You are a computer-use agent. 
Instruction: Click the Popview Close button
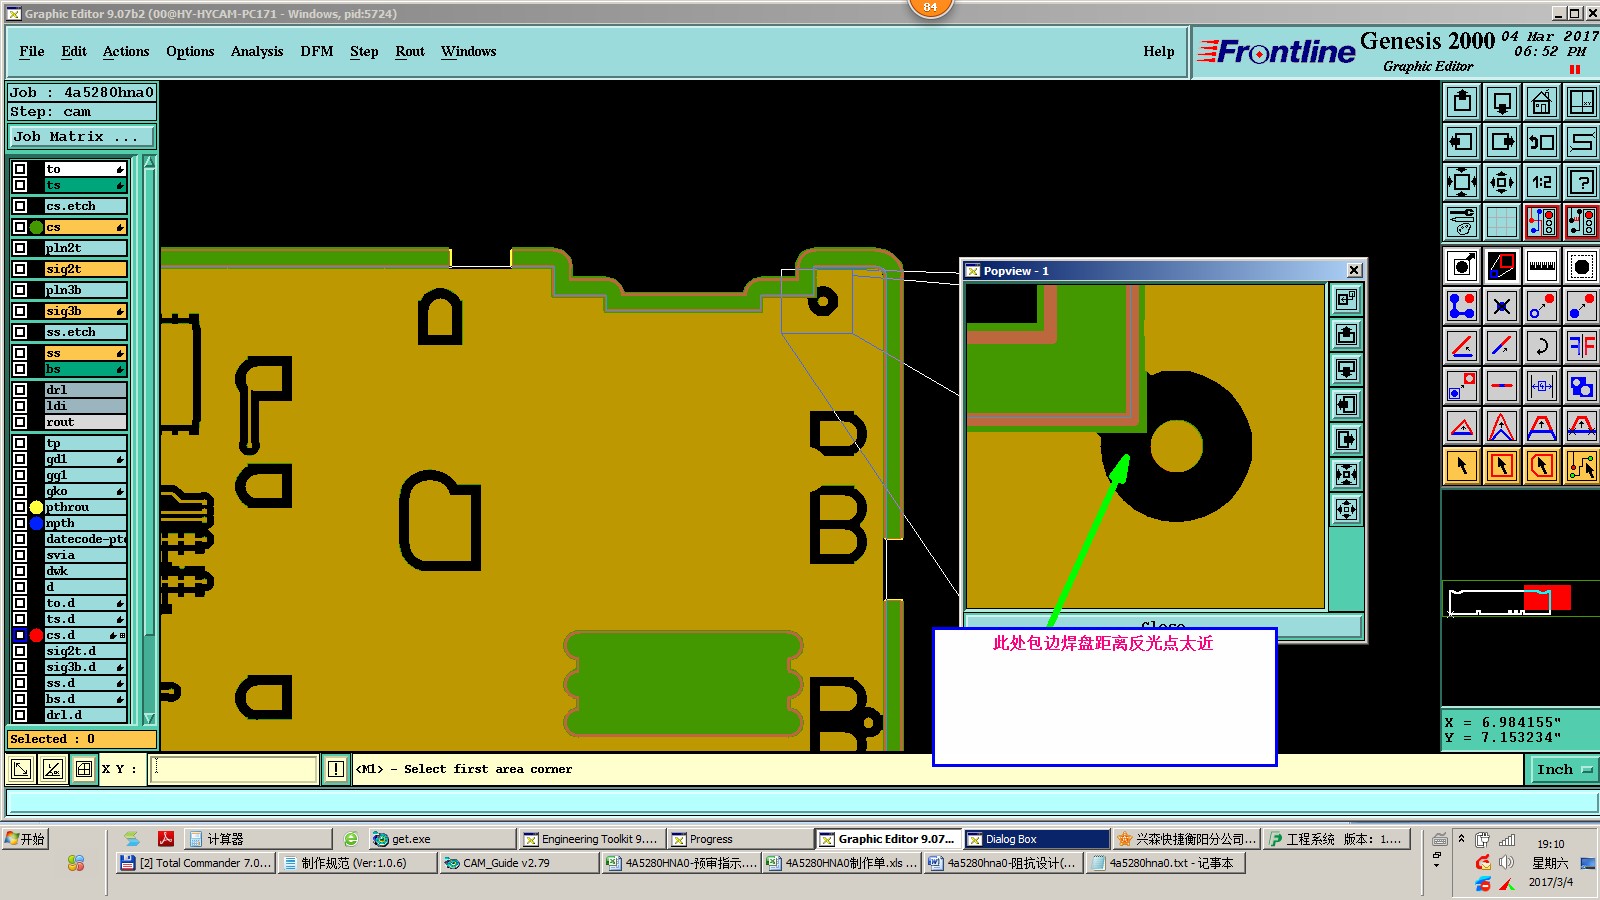pos(1162,627)
